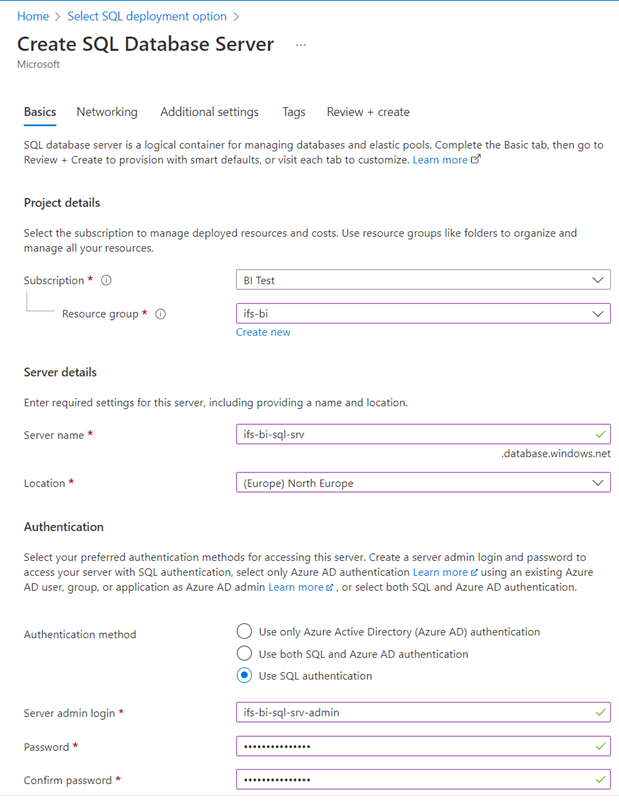Viewport: 619px width, 803px height.
Task: Select Use only Azure Active Directory authentication
Action: coord(243,631)
